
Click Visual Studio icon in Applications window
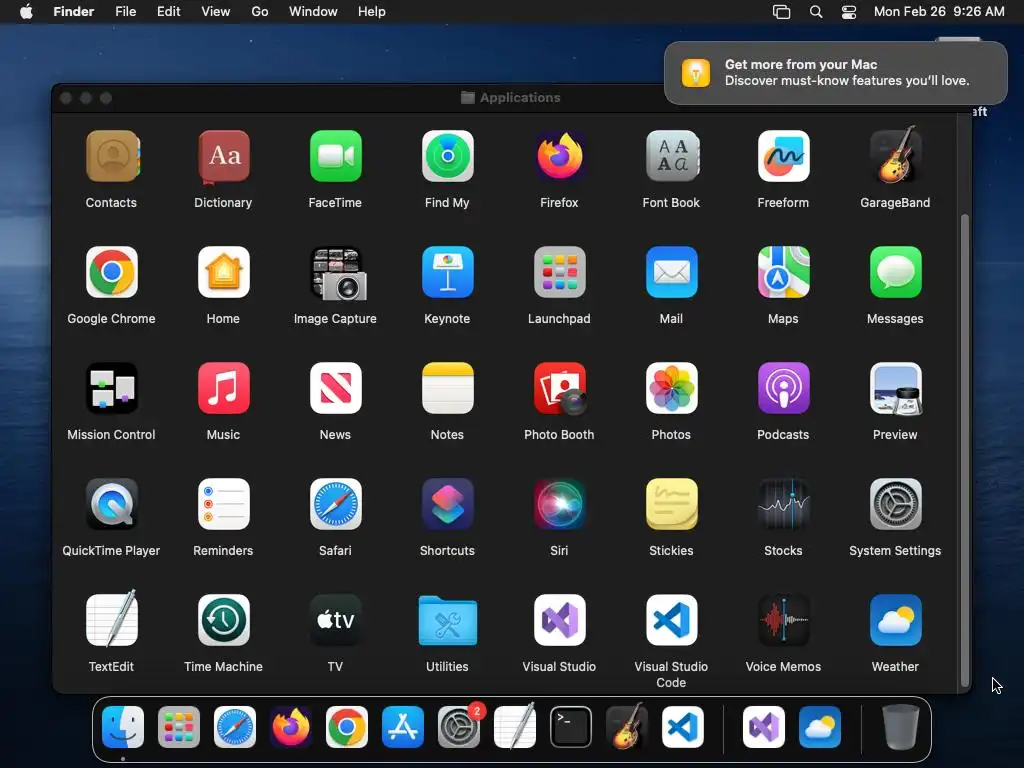[559, 620]
